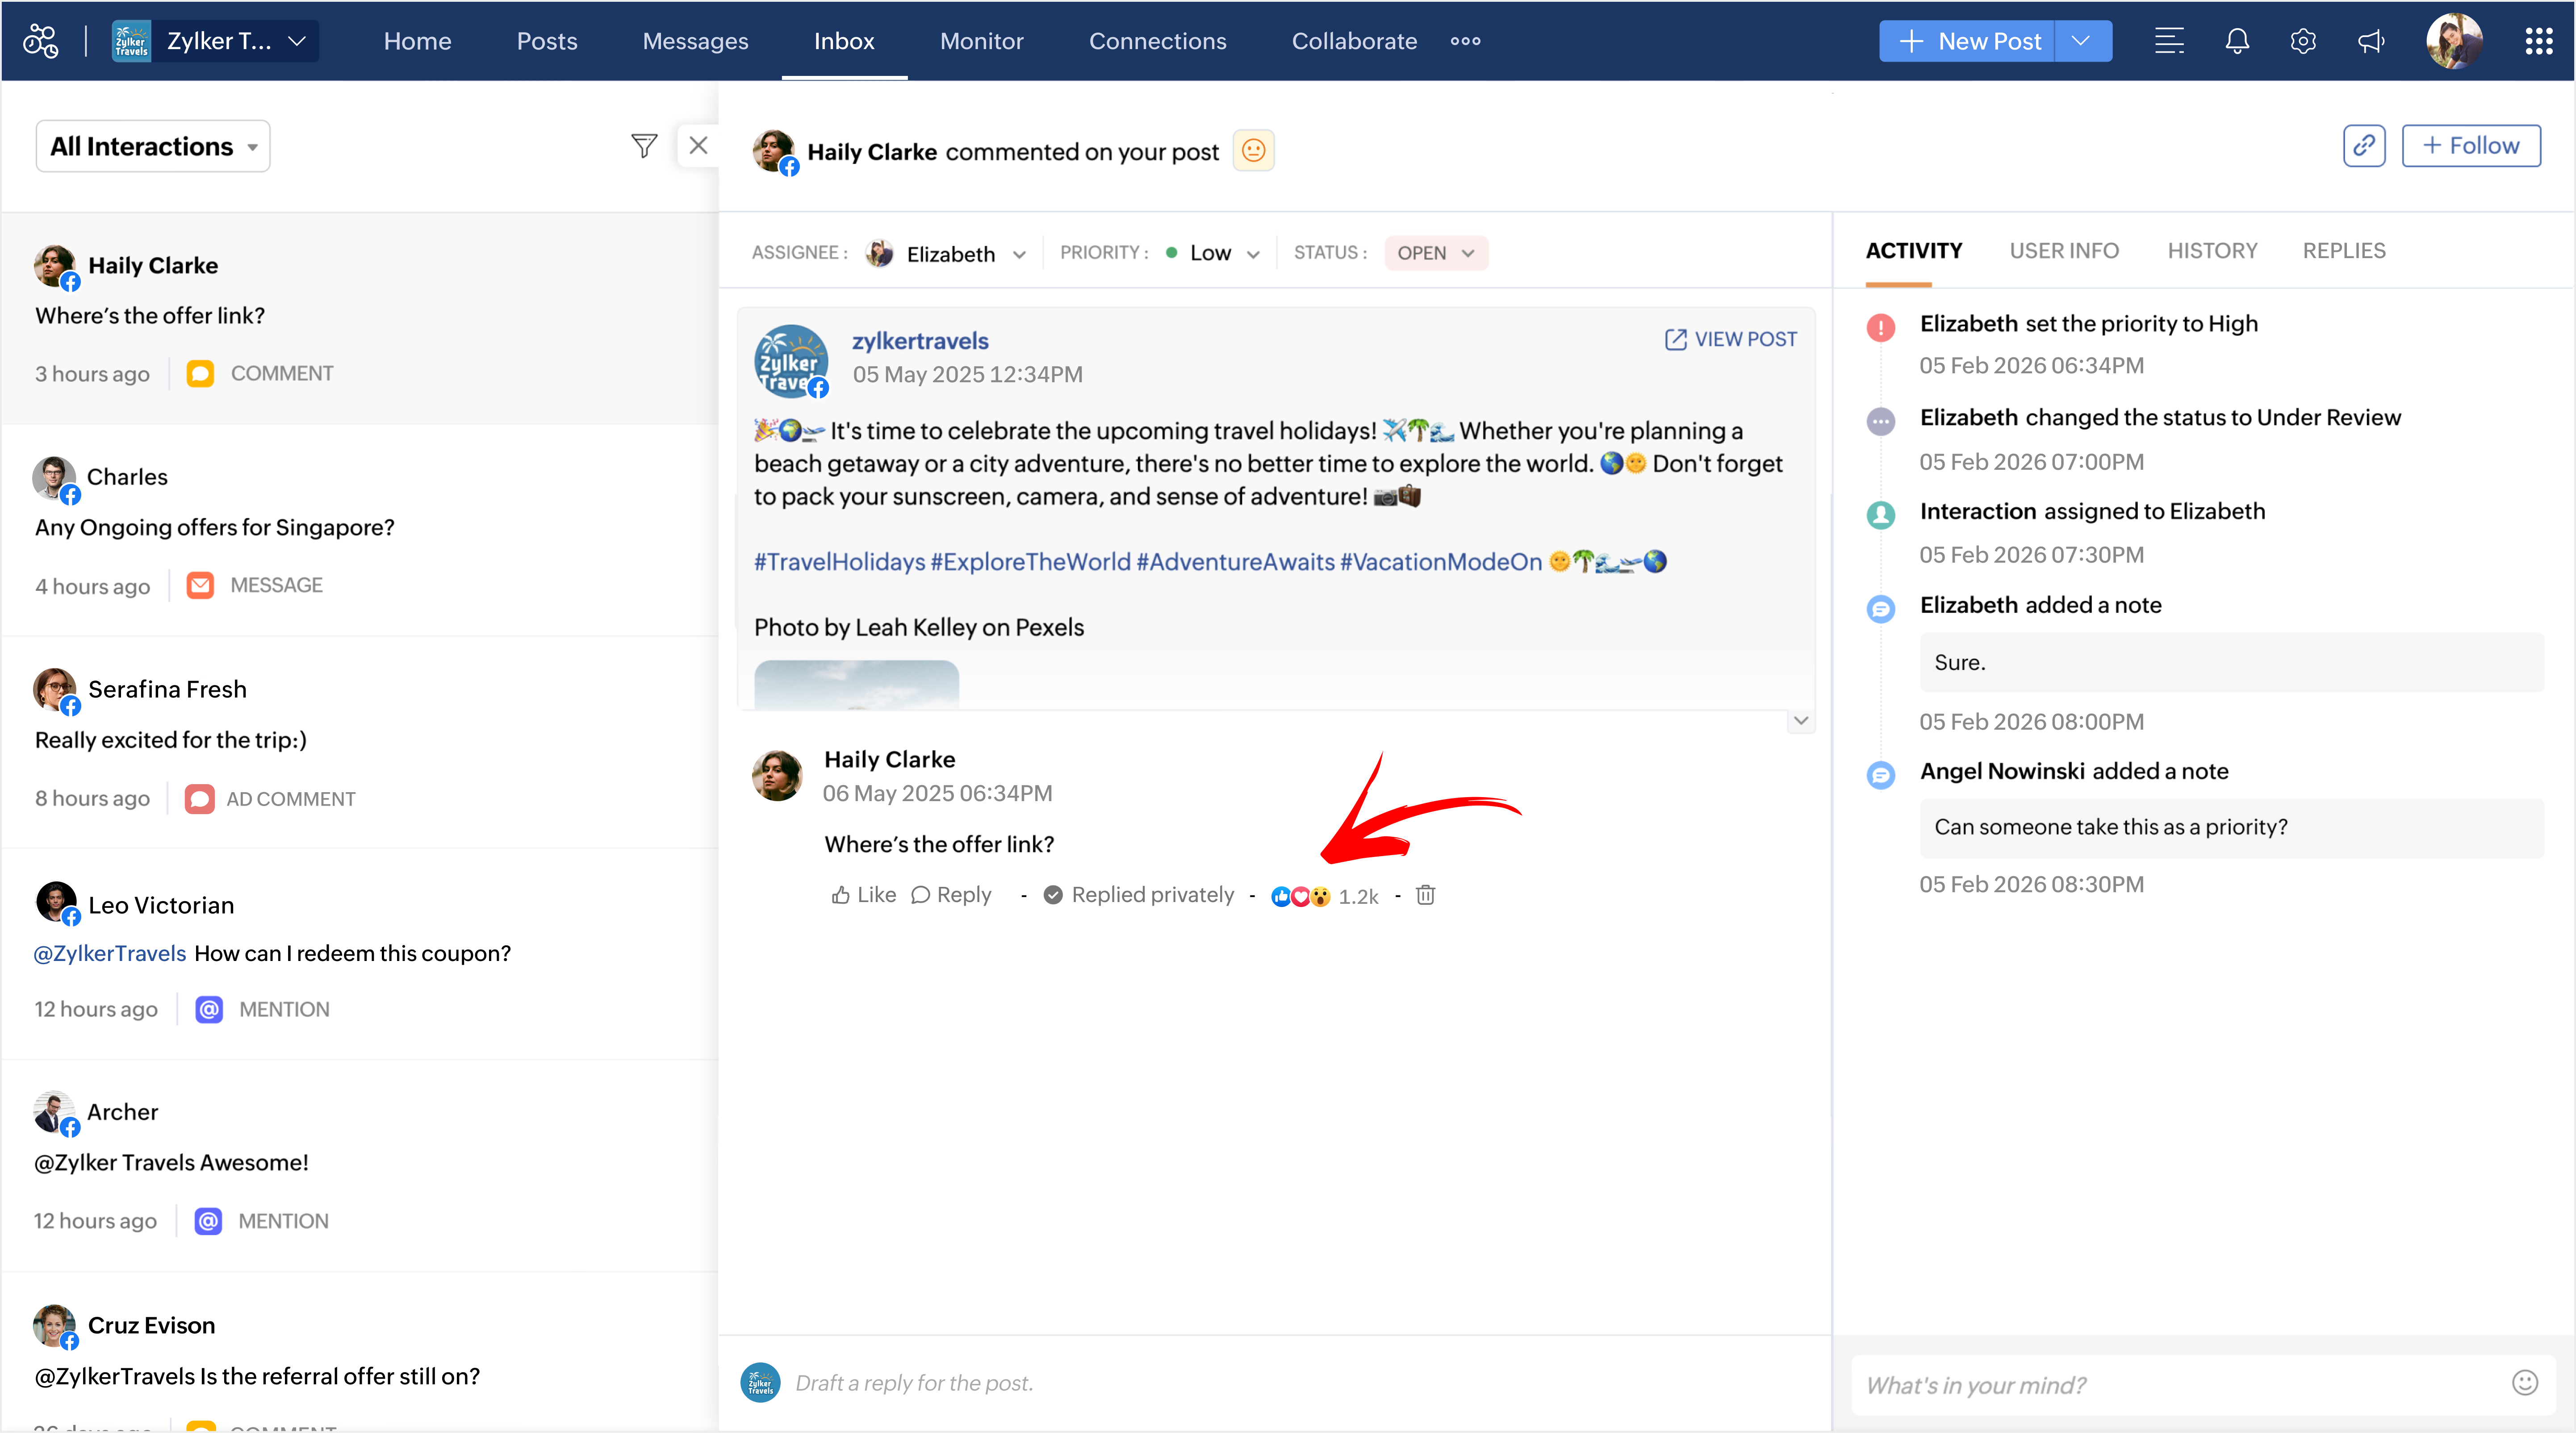
Task: Expand the New Post arrow menu
Action: pyautogui.click(x=2082, y=41)
